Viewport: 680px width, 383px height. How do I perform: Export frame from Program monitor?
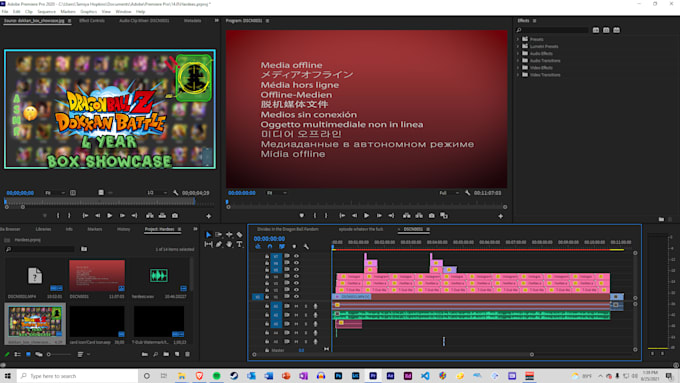tap(432, 216)
